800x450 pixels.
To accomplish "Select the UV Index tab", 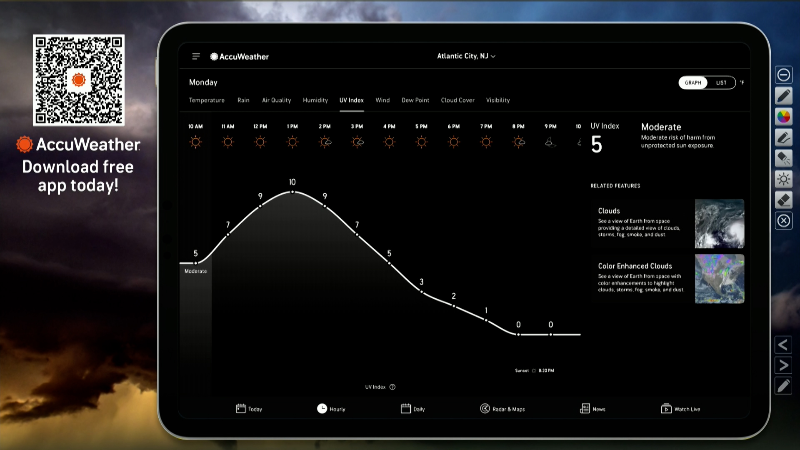I will [x=352, y=100].
